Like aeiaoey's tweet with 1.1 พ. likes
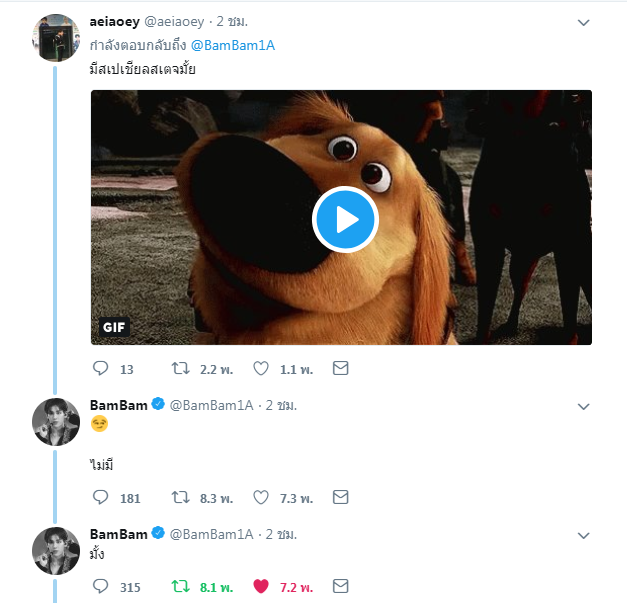 (261, 368)
